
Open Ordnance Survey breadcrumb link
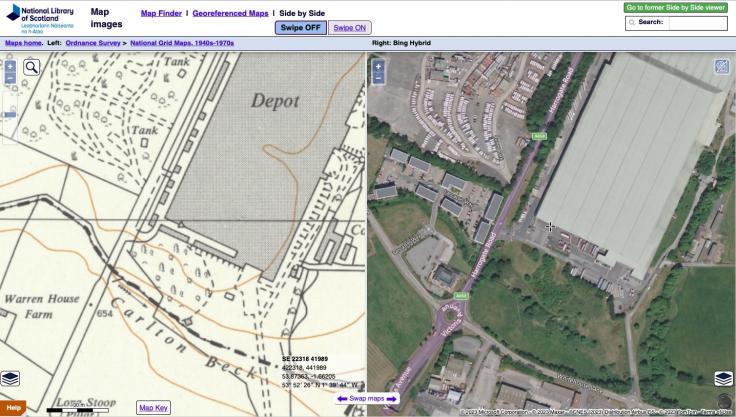(92, 44)
